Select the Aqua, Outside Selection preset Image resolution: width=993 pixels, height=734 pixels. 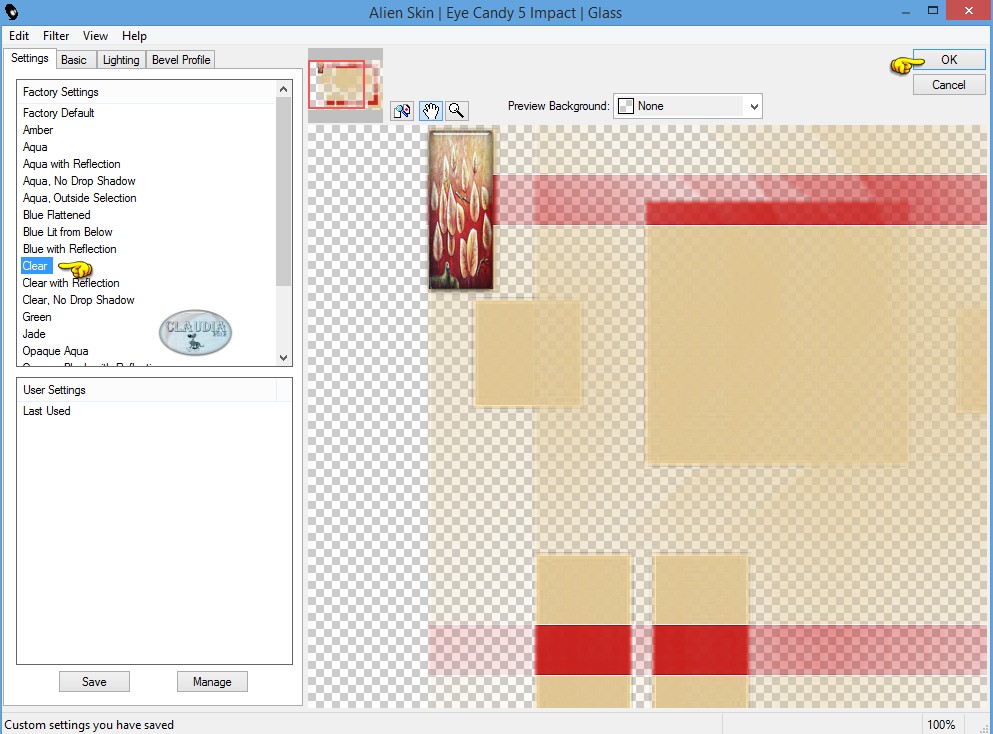click(80, 198)
